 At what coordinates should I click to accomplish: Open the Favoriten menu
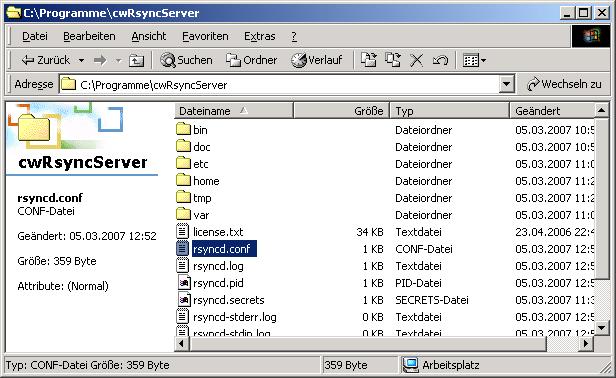(x=205, y=37)
